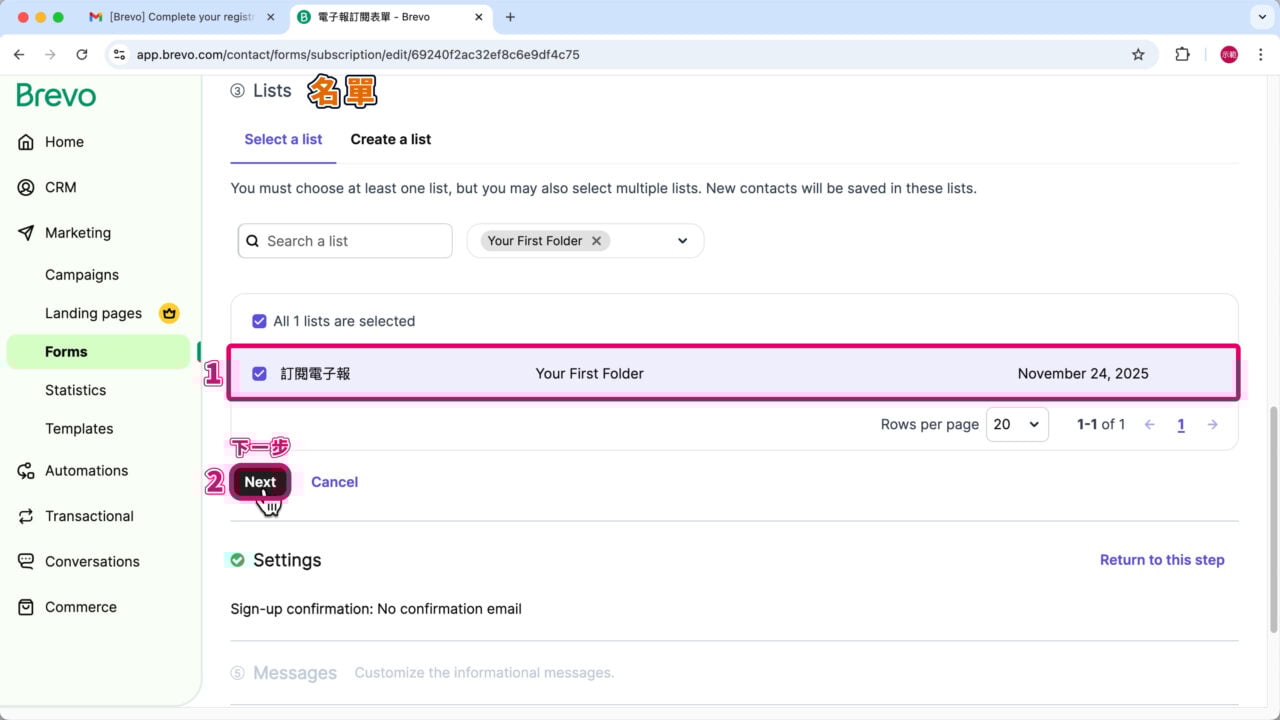Open the Home section in the Brevo sidebar

point(63,141)
